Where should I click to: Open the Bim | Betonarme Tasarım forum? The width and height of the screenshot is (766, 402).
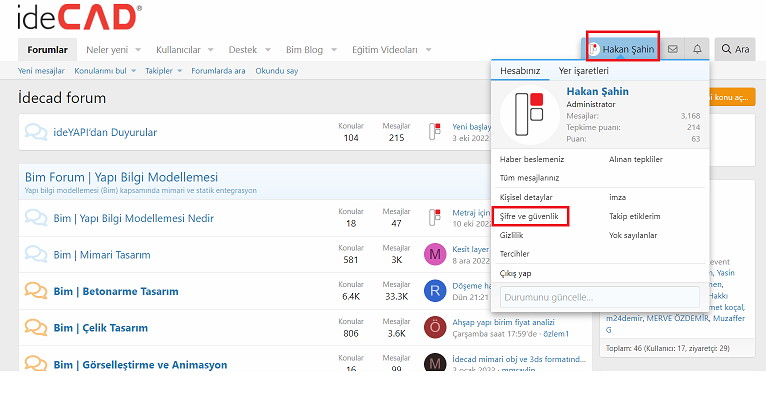coord(116,292)
